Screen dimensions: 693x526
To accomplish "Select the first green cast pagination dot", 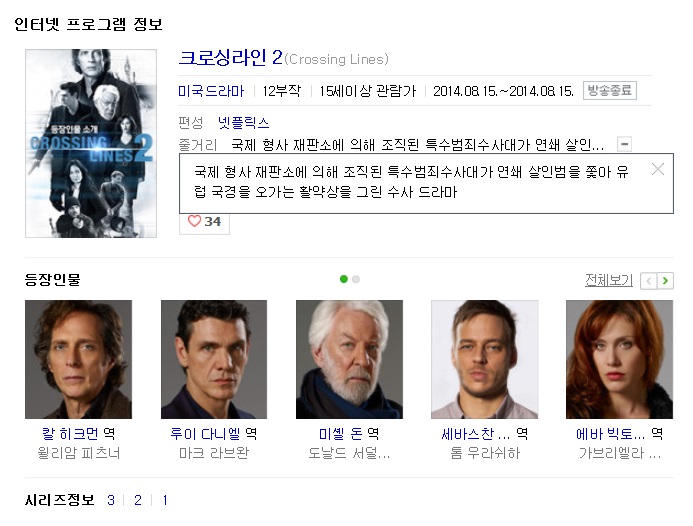I will coord(343,279).
